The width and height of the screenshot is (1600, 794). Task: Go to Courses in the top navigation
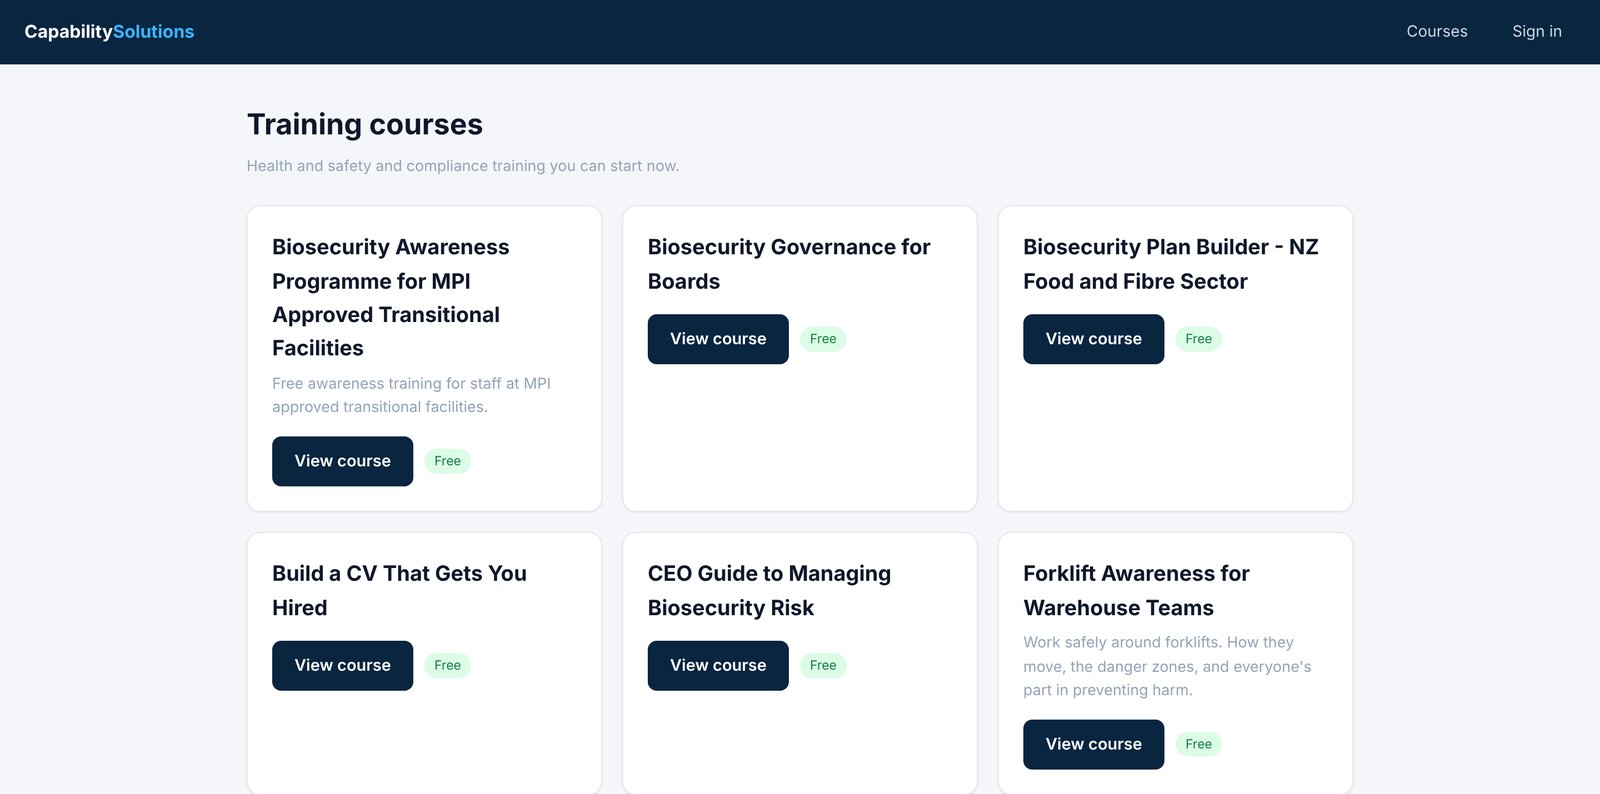click(1437, 32)
